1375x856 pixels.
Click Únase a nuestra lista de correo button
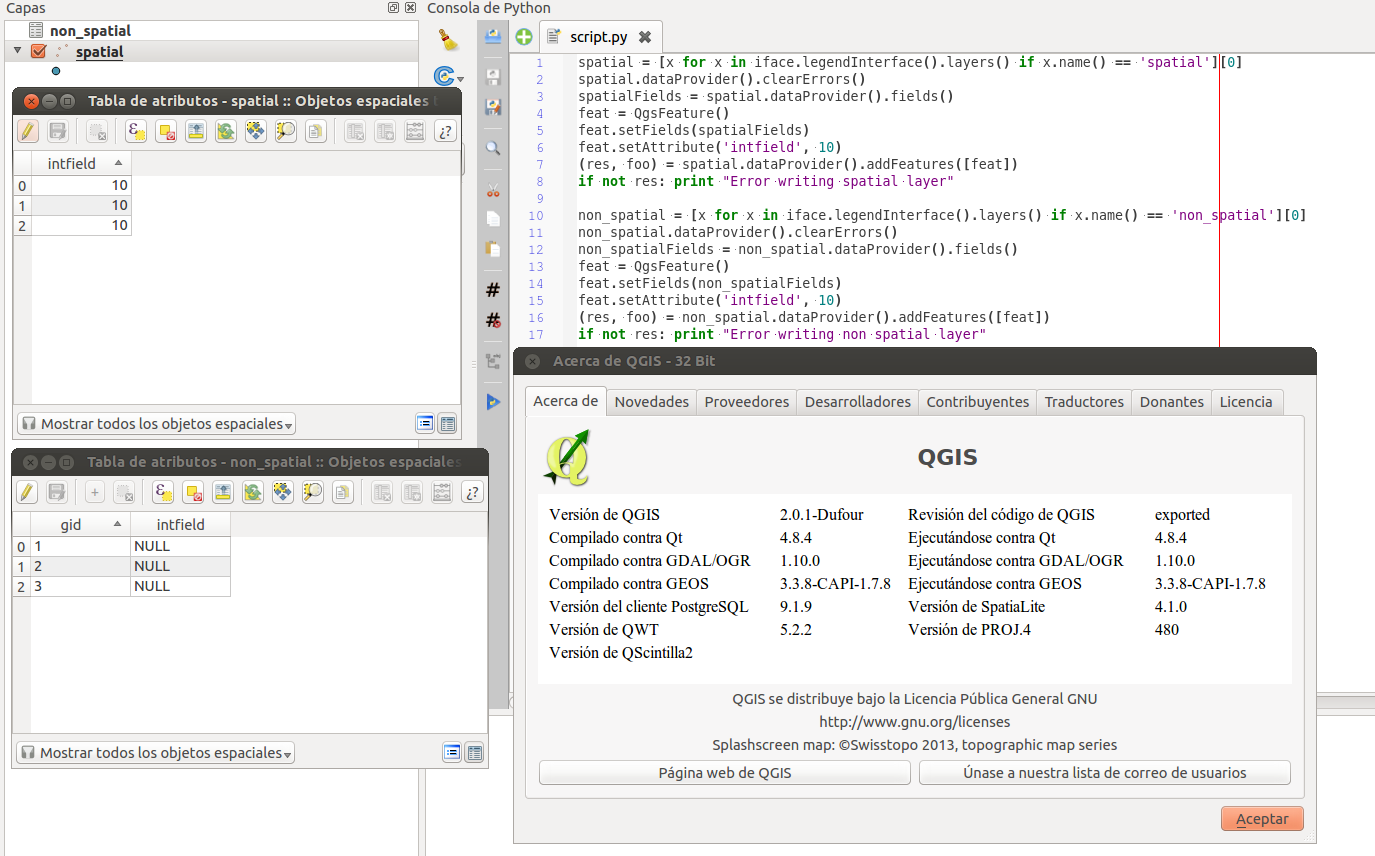[x=1105, y=773]
